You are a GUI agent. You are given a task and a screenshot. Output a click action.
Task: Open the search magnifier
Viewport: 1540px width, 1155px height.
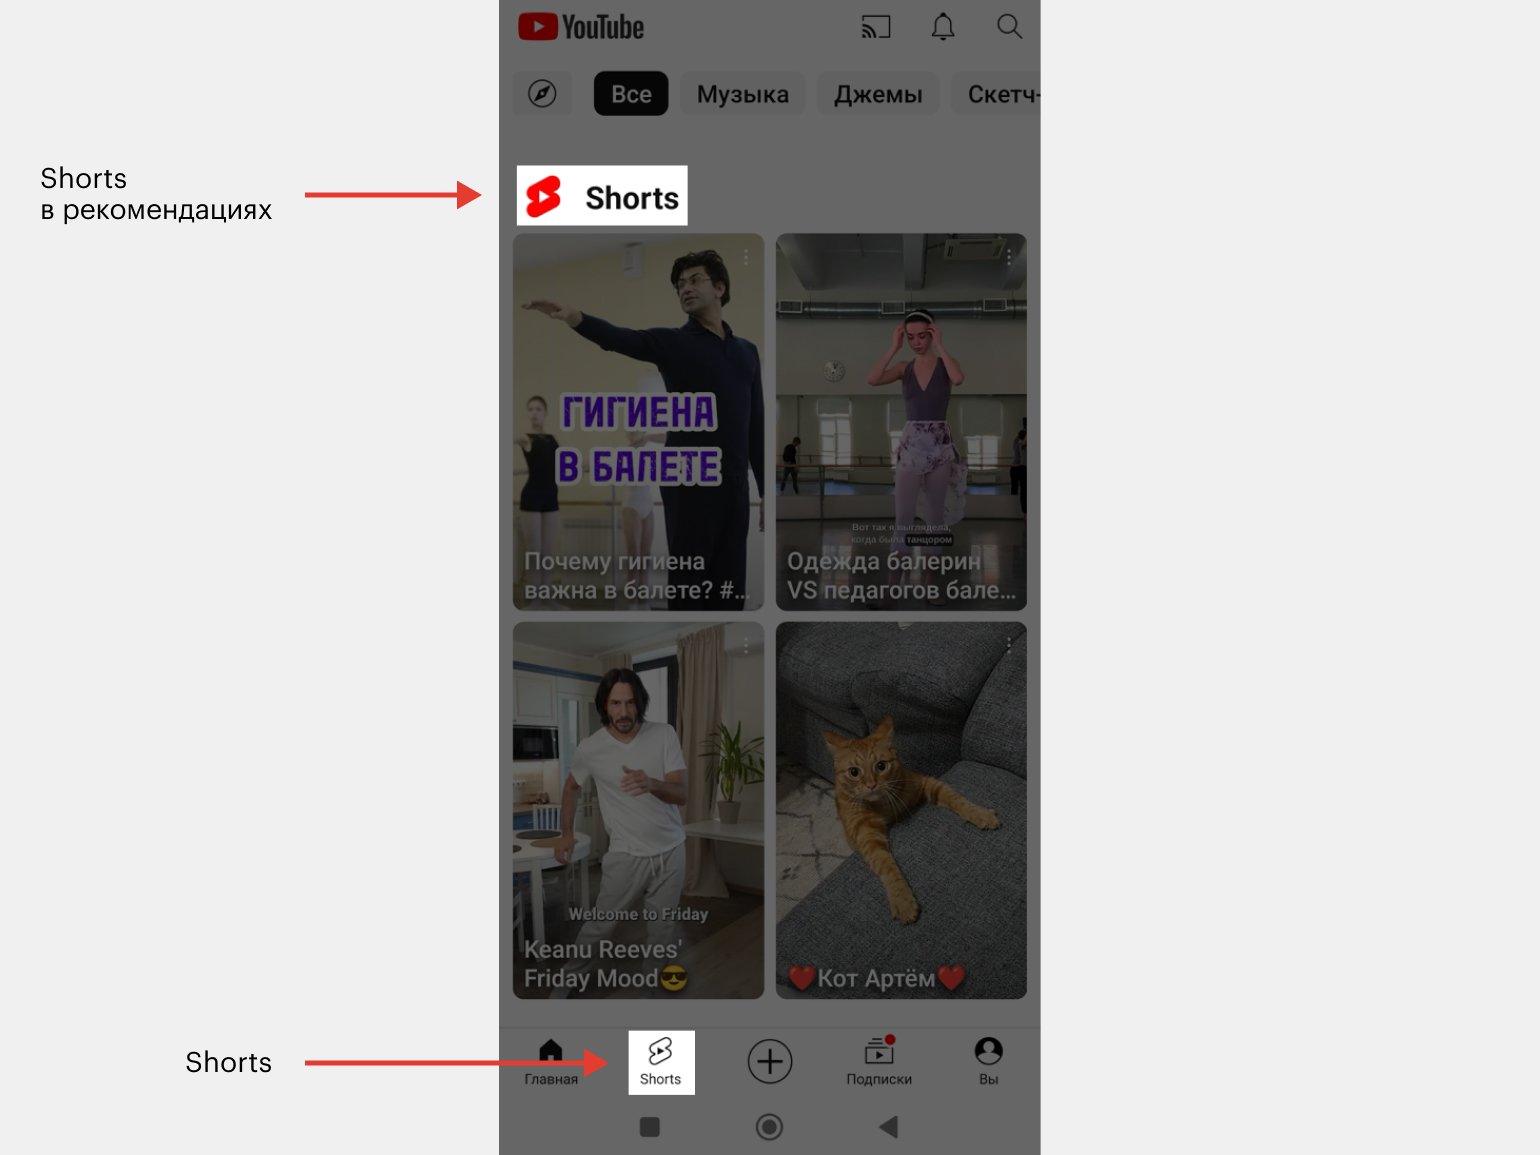pyautogui.click(x=1009, y=27)
